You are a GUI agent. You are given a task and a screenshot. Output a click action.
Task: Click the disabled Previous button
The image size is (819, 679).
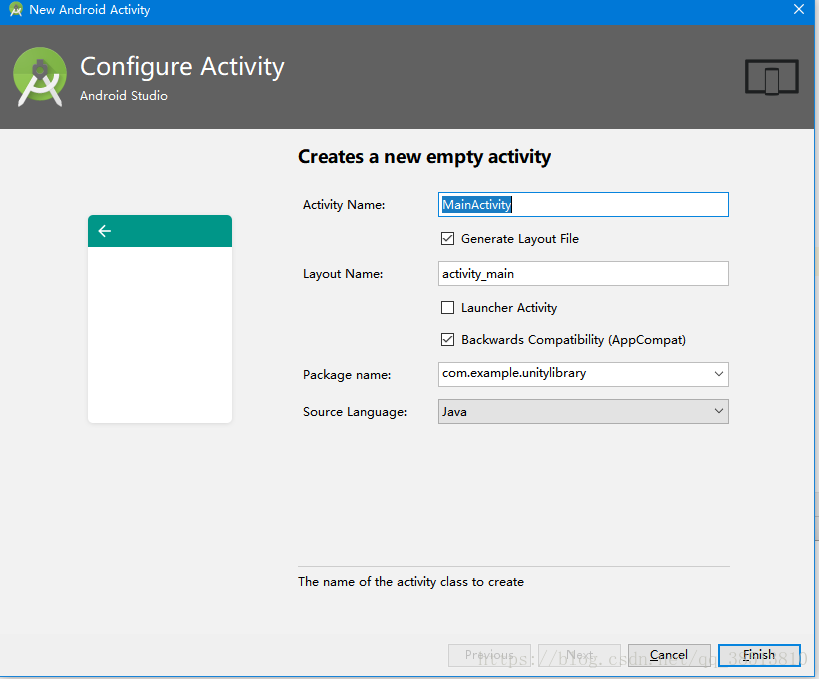click(x=489, y=655)
